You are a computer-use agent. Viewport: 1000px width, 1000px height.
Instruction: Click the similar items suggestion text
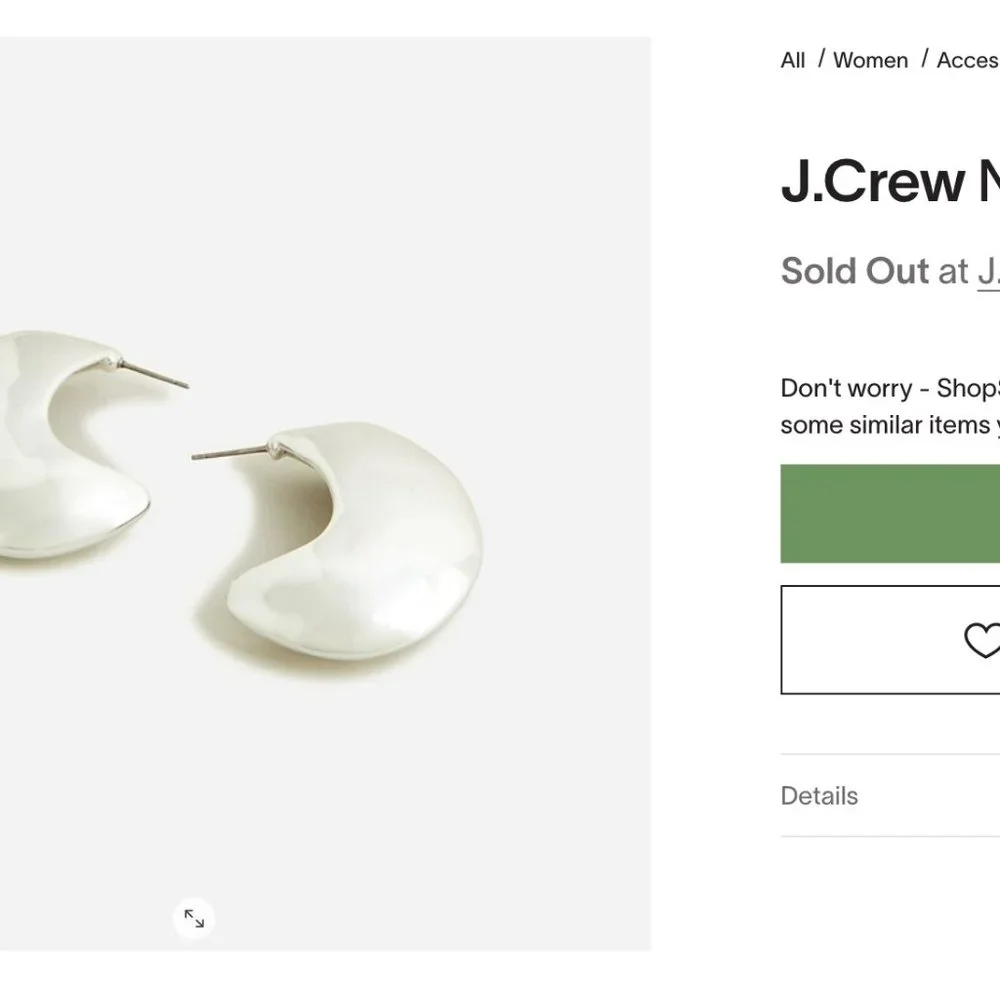tap(890, 406)
